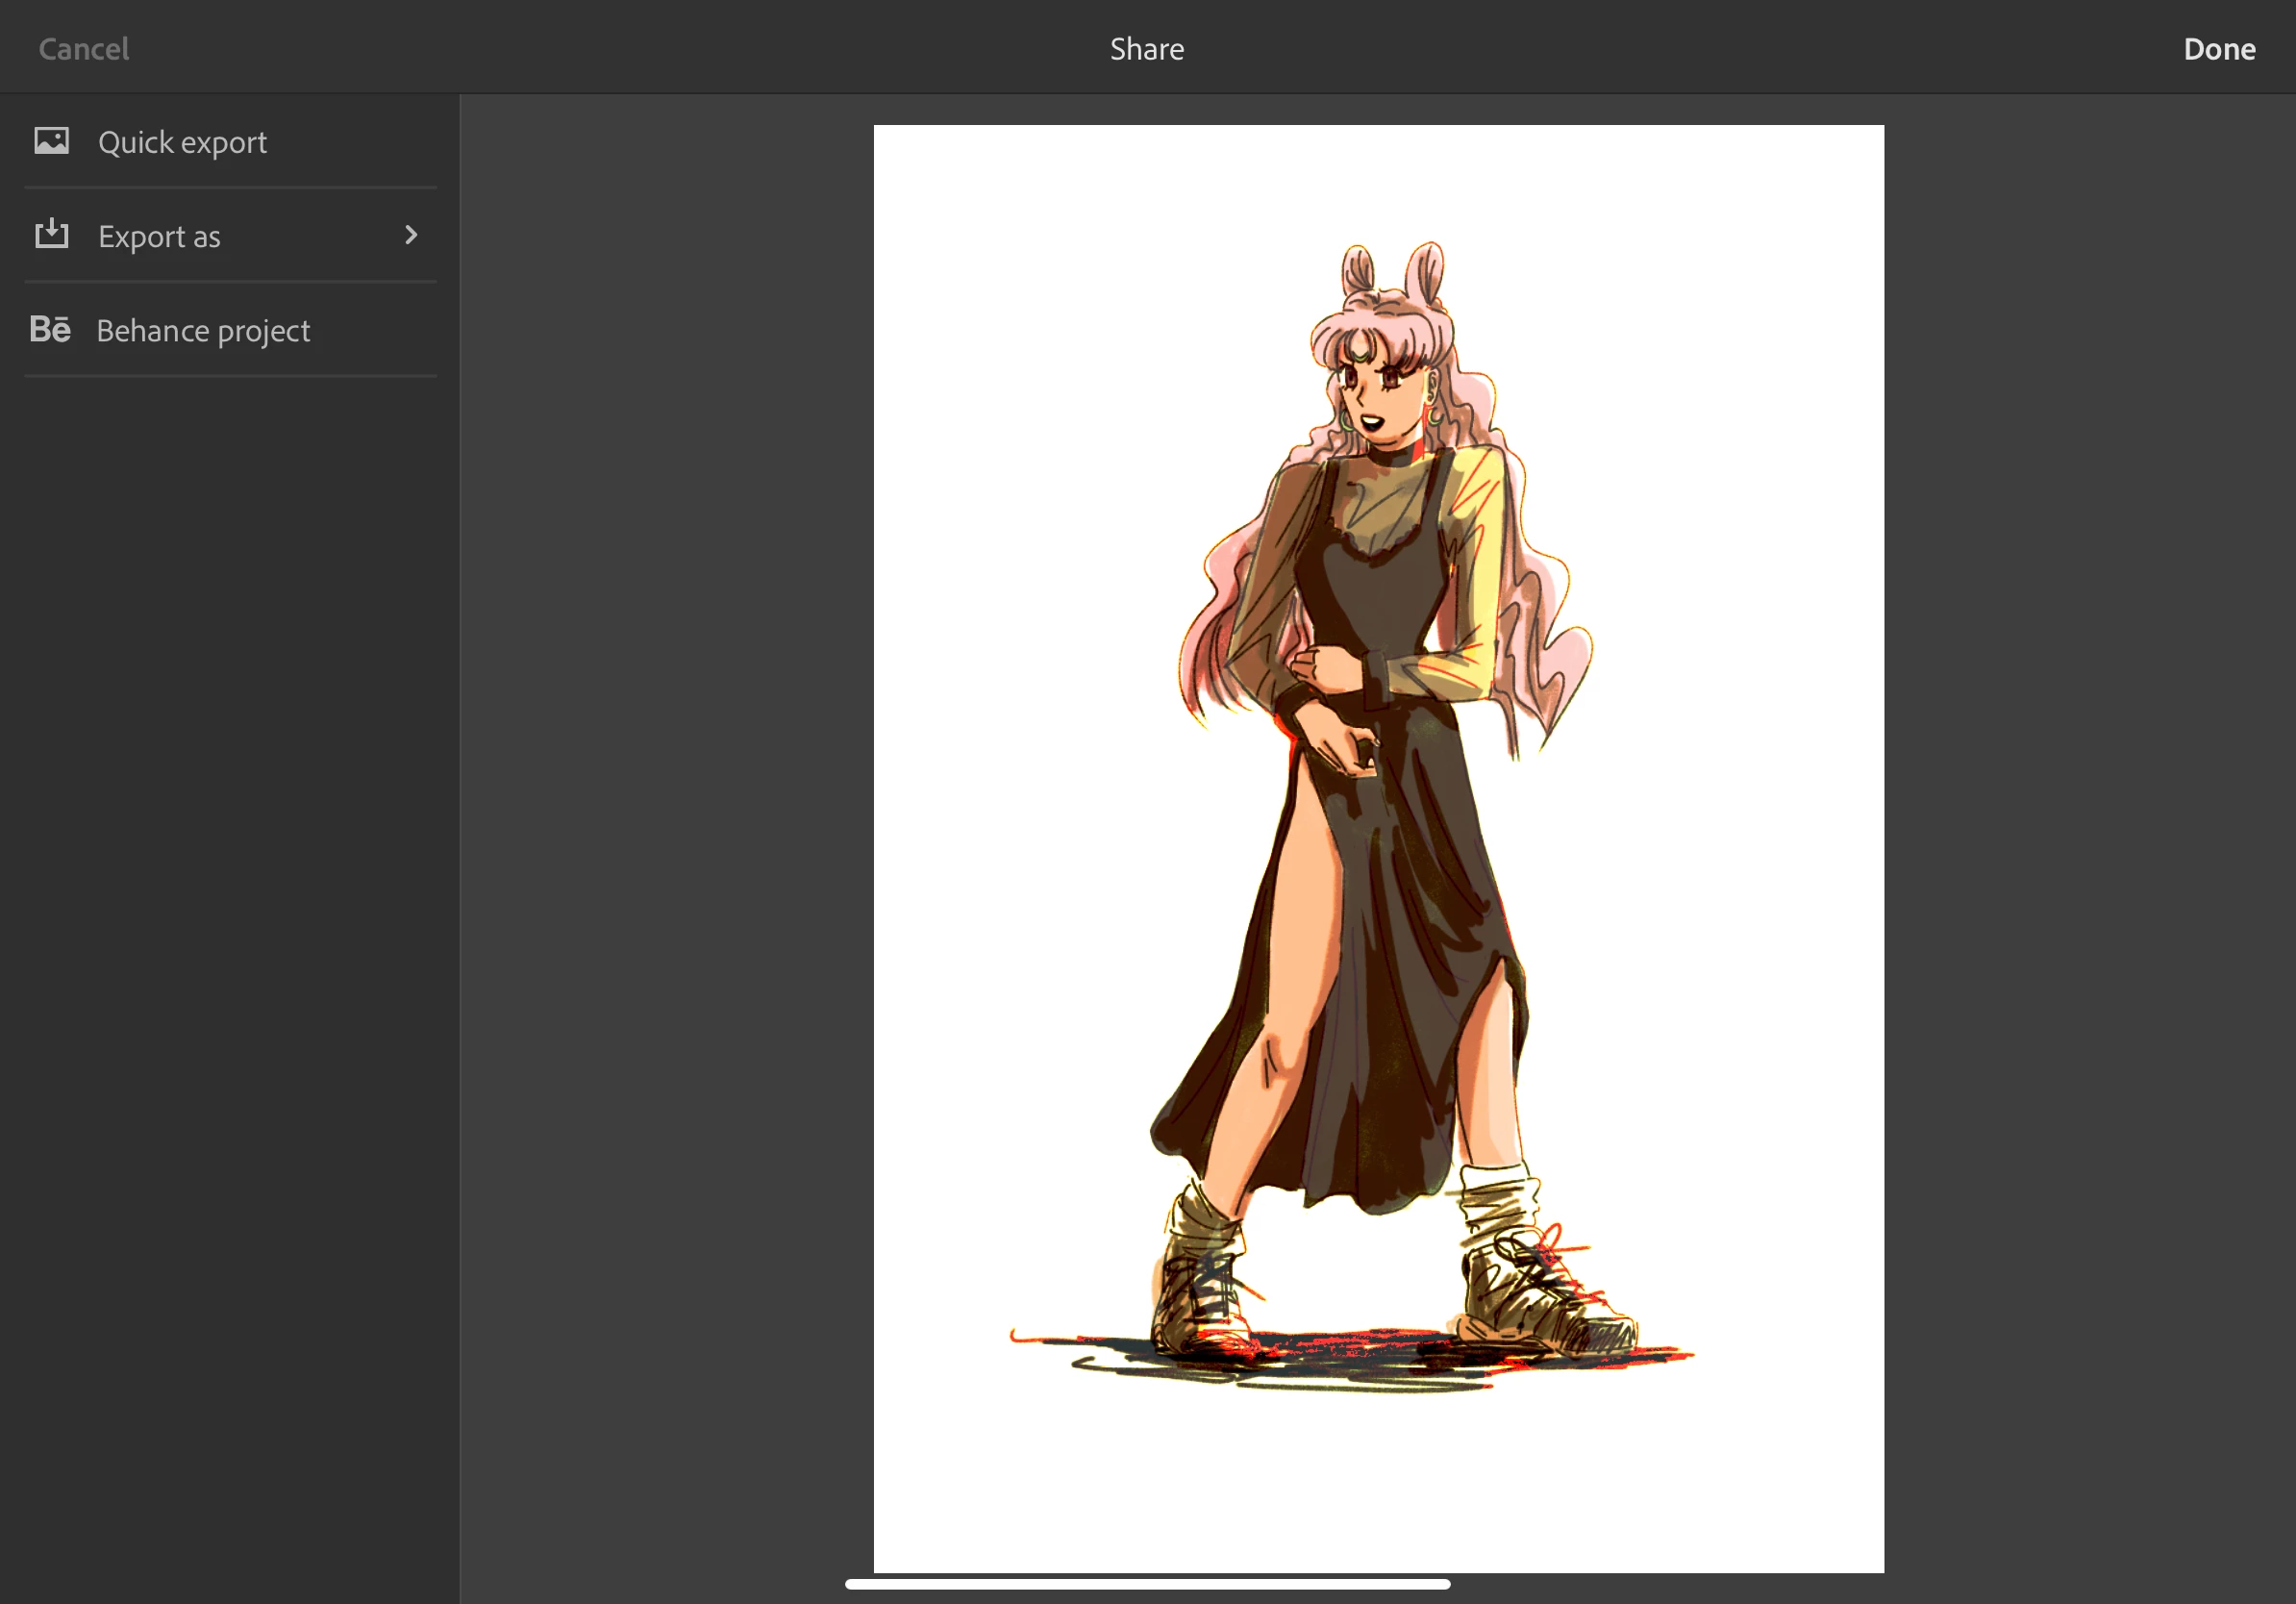
Task: Tap the iPad home indicator bar
Action: 1147,1584
